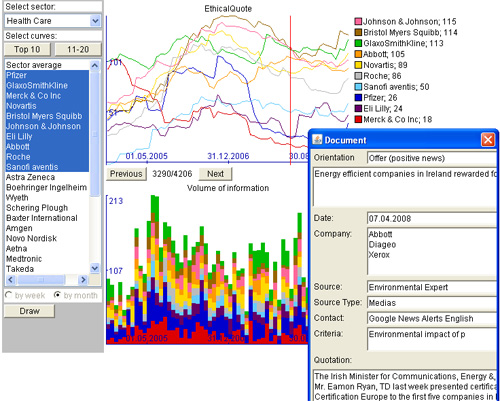
Task: Click the list scroll down arrow
Action: click(x=95, y=268)
